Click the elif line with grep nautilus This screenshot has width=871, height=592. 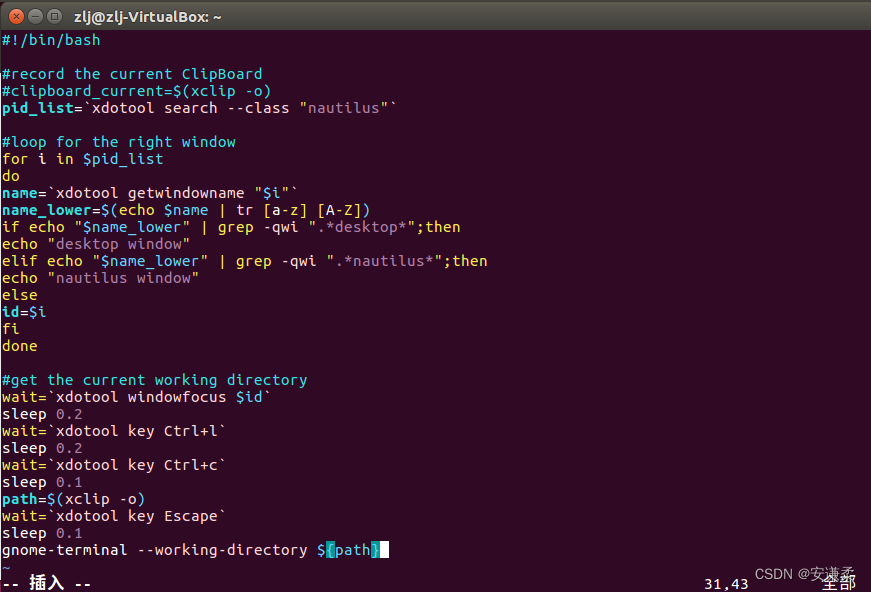point(244,261)
